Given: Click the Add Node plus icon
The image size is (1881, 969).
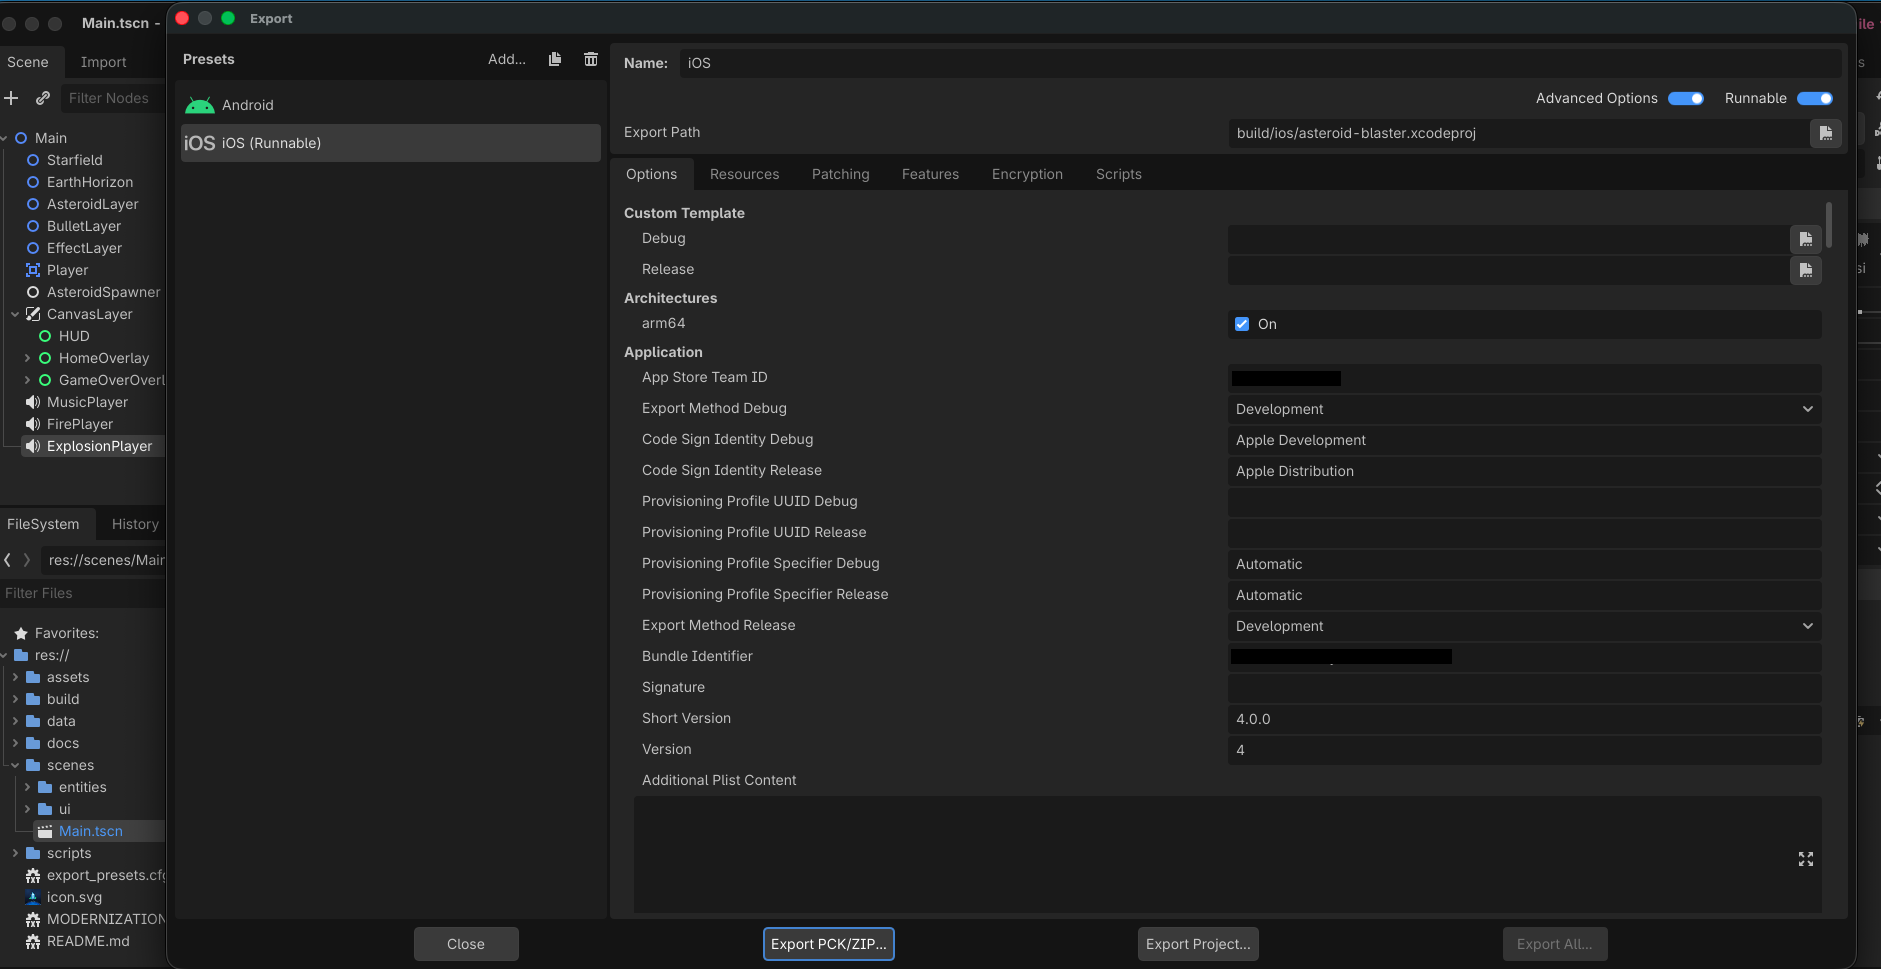Looking at the screenshot, I should click(12, 98).
